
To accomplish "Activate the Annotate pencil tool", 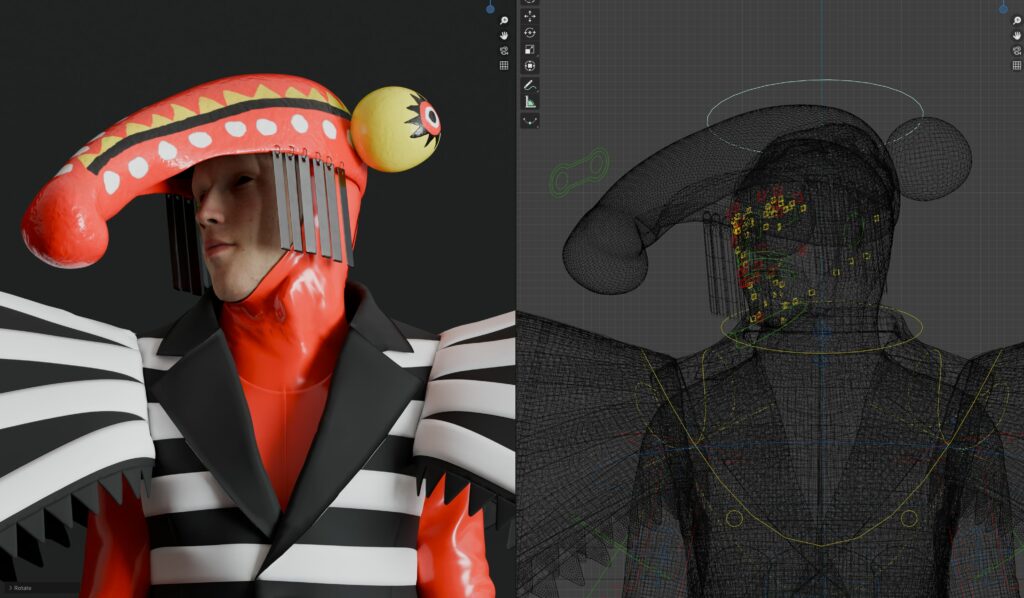I will 529,86.
